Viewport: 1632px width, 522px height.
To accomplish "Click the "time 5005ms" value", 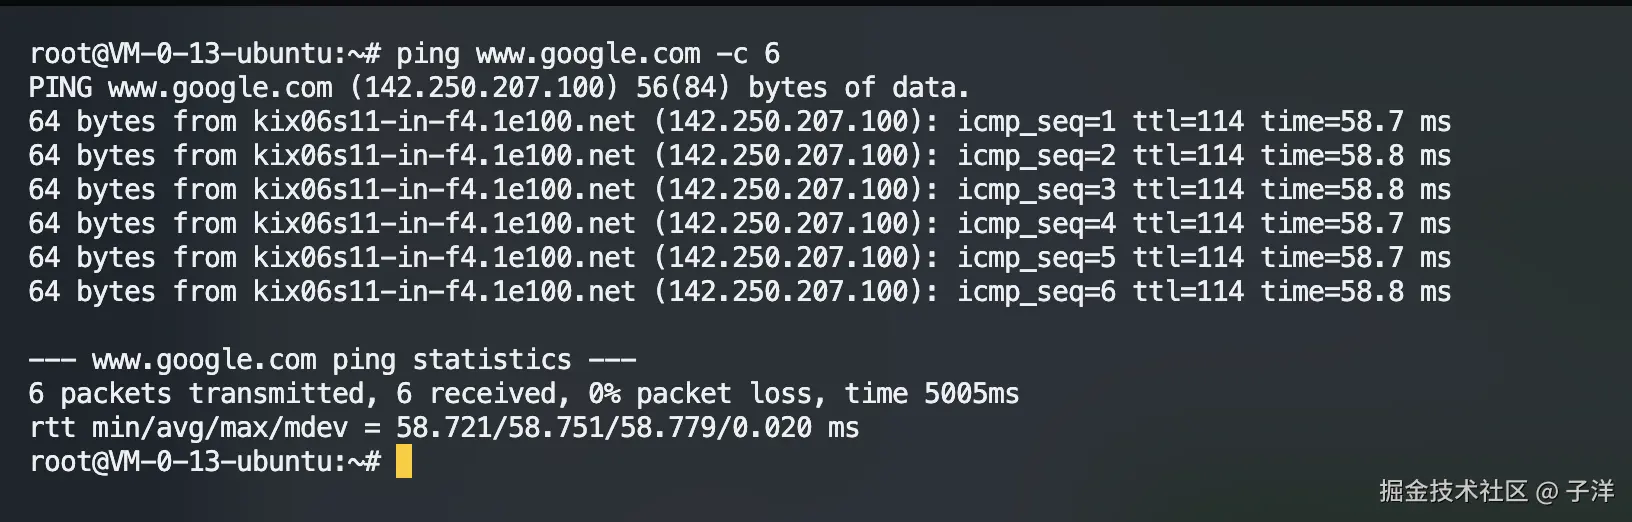I will pyautogui.click(x=931, y=394).
